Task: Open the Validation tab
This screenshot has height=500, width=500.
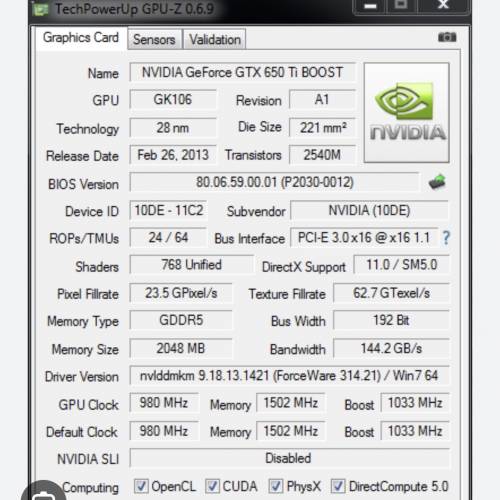Action: [x=215, y=39]
